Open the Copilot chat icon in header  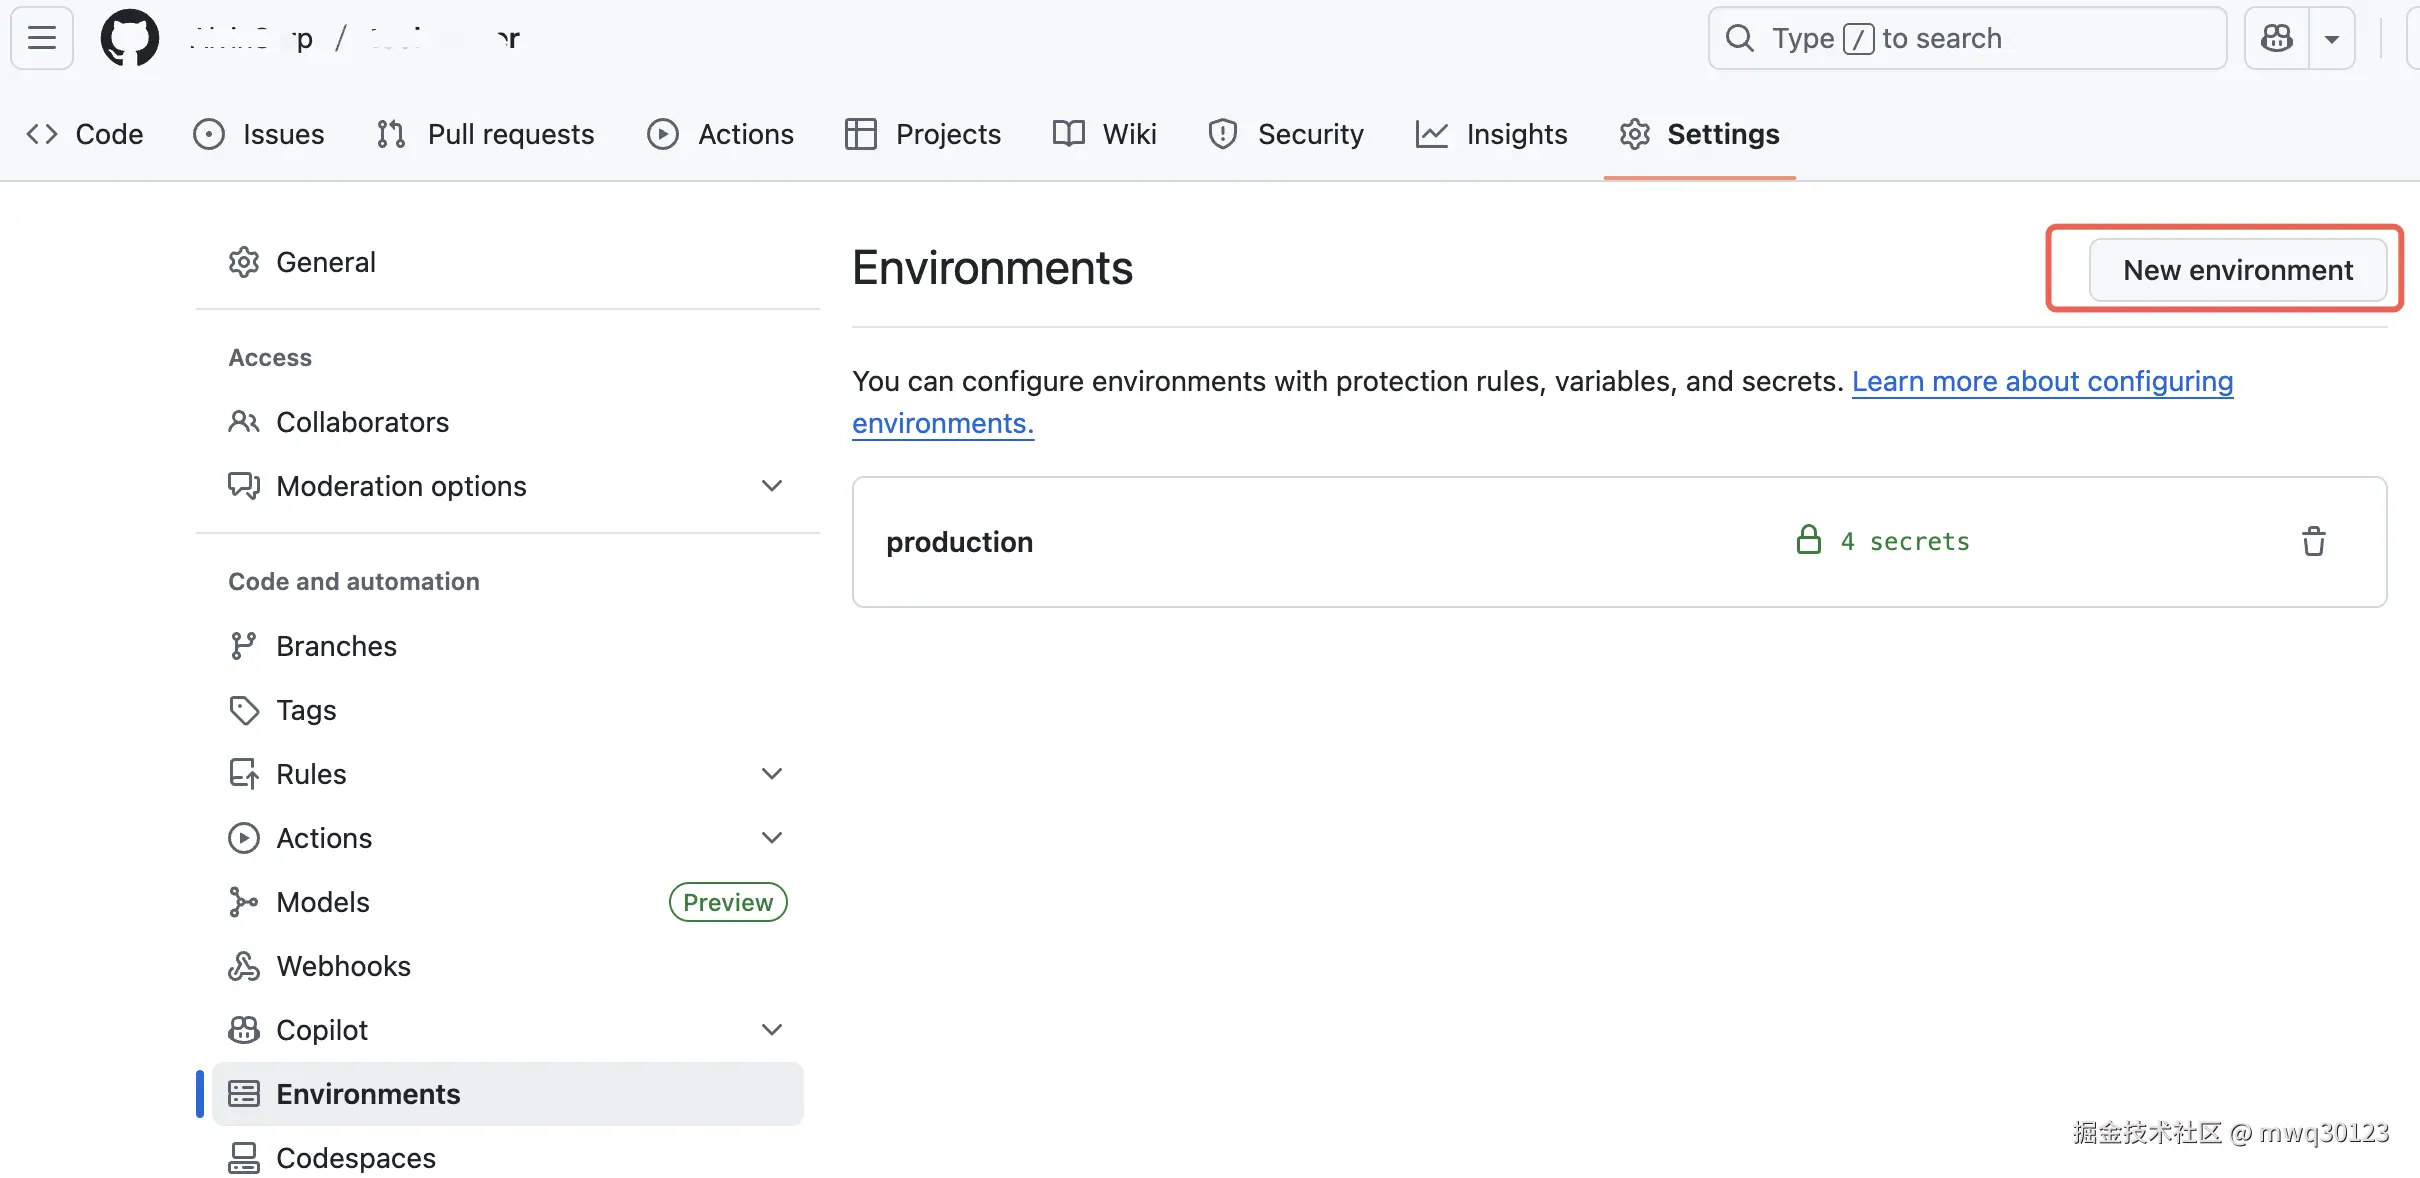tap(2277, 38)
